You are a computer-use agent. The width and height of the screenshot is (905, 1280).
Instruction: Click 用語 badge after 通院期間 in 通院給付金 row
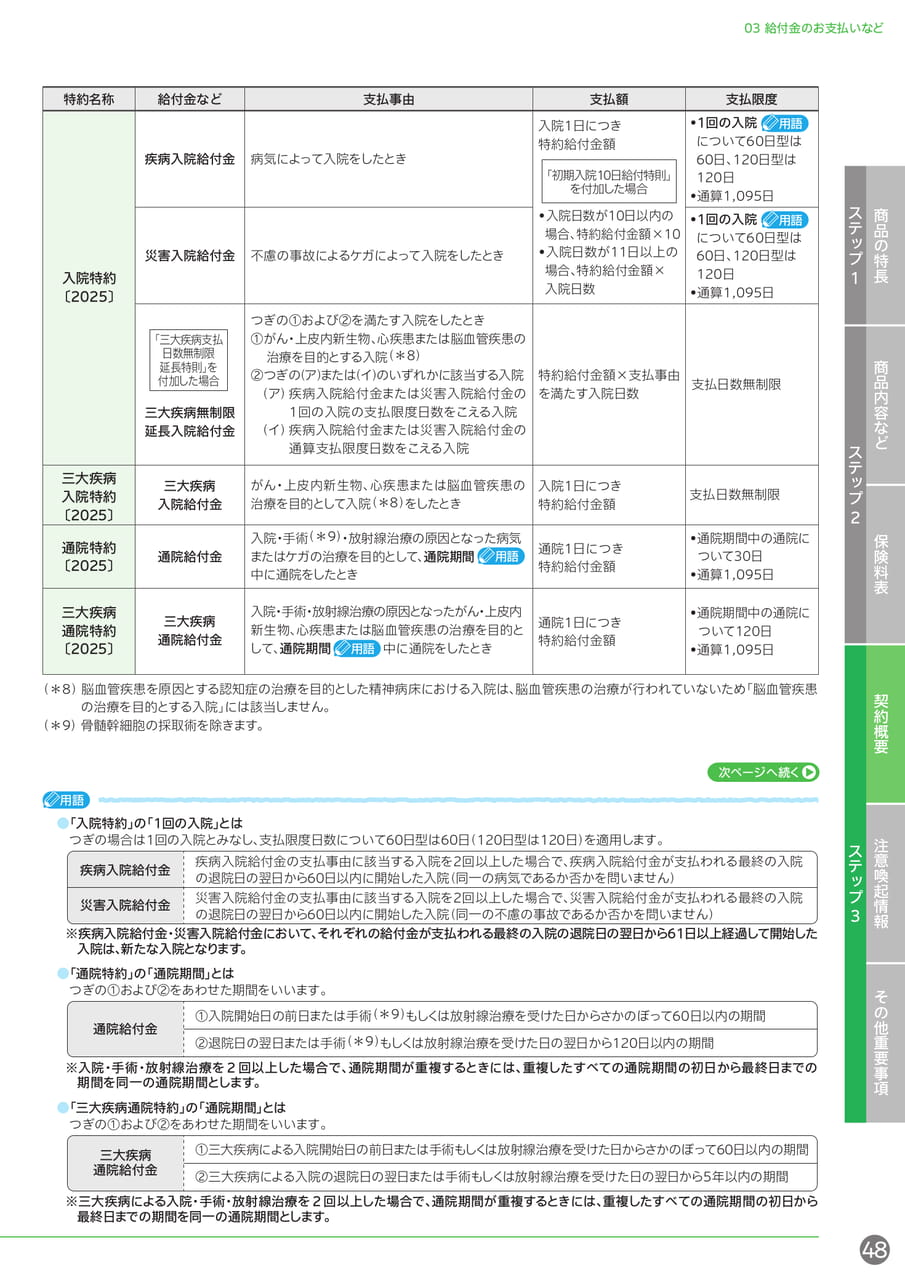(500, 556)
